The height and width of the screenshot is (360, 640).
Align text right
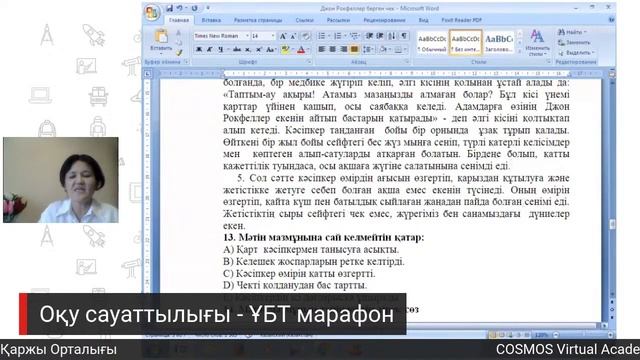click(344, 49)
